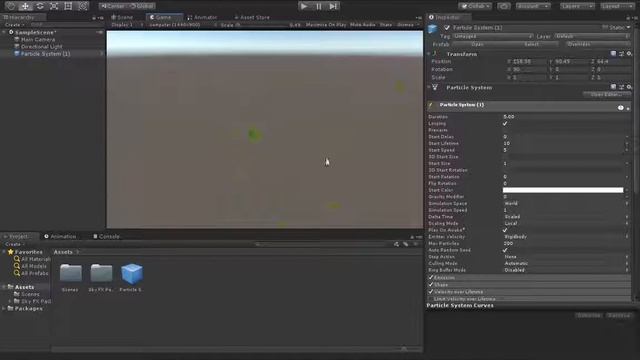This screenshot has height=360, width=640.
Task: Select the Hand tool in toolbar
Action: (11, 6)
